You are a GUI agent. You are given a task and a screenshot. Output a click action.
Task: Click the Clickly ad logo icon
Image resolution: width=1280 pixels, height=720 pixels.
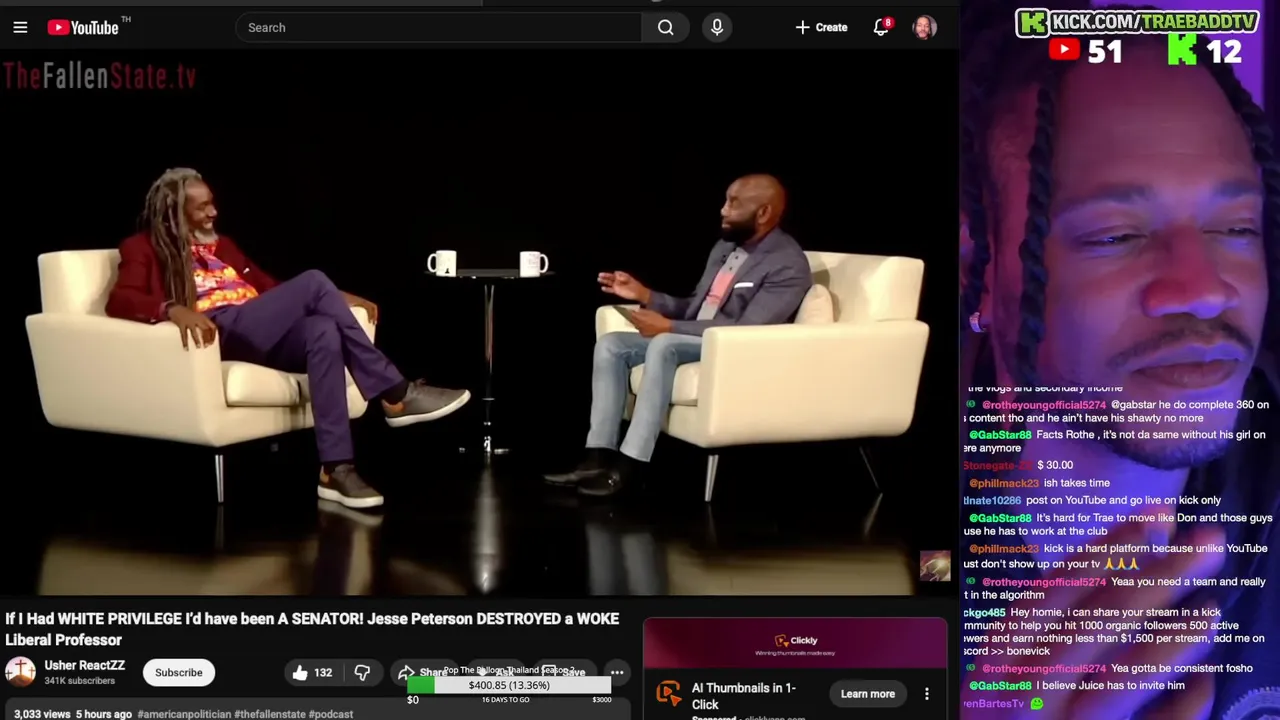[668, 693]
